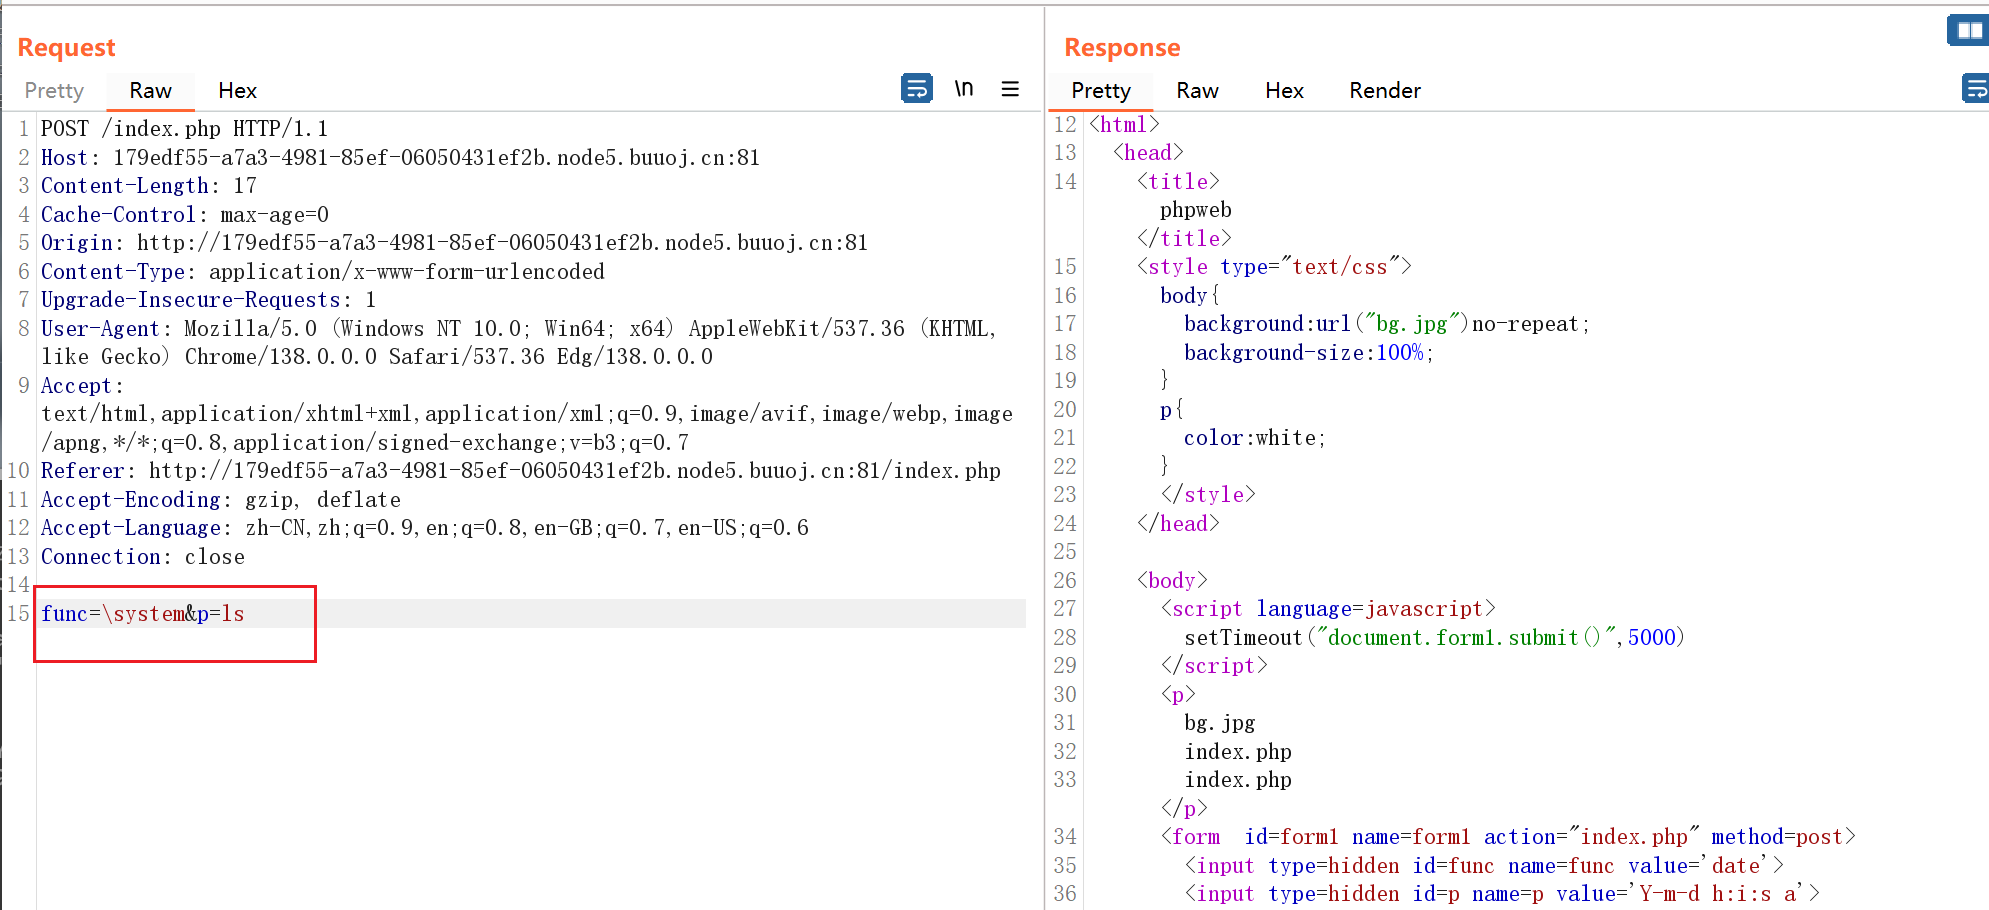Click the hidden input with value='date'
Screen dimensions: 1989x910
[x=1484, y=866]
